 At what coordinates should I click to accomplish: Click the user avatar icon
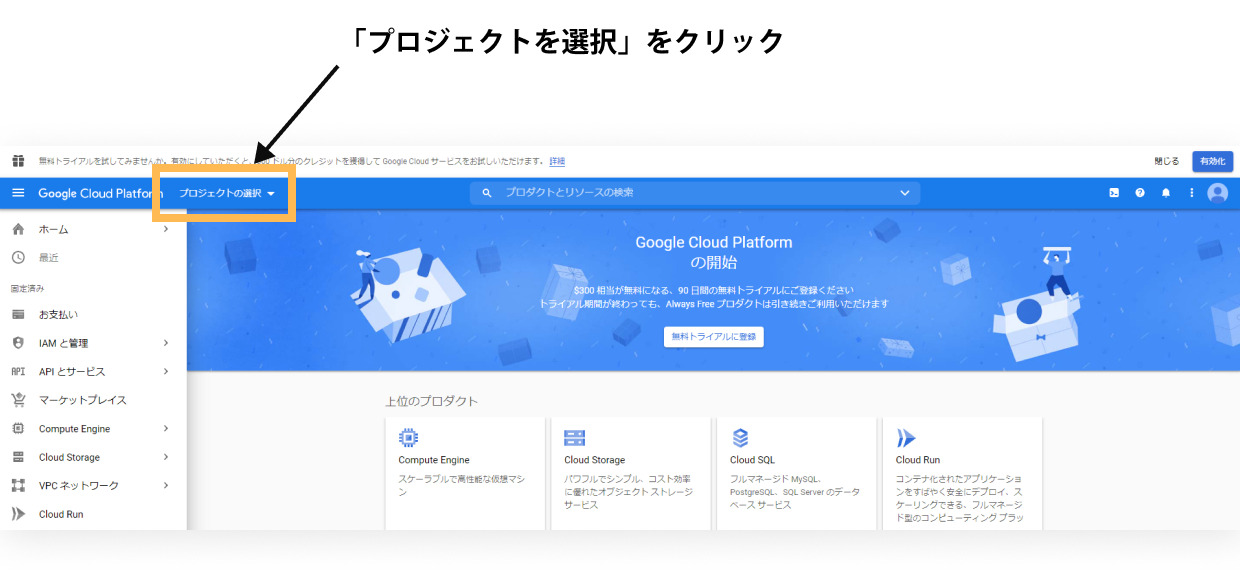click(1217, 193)
